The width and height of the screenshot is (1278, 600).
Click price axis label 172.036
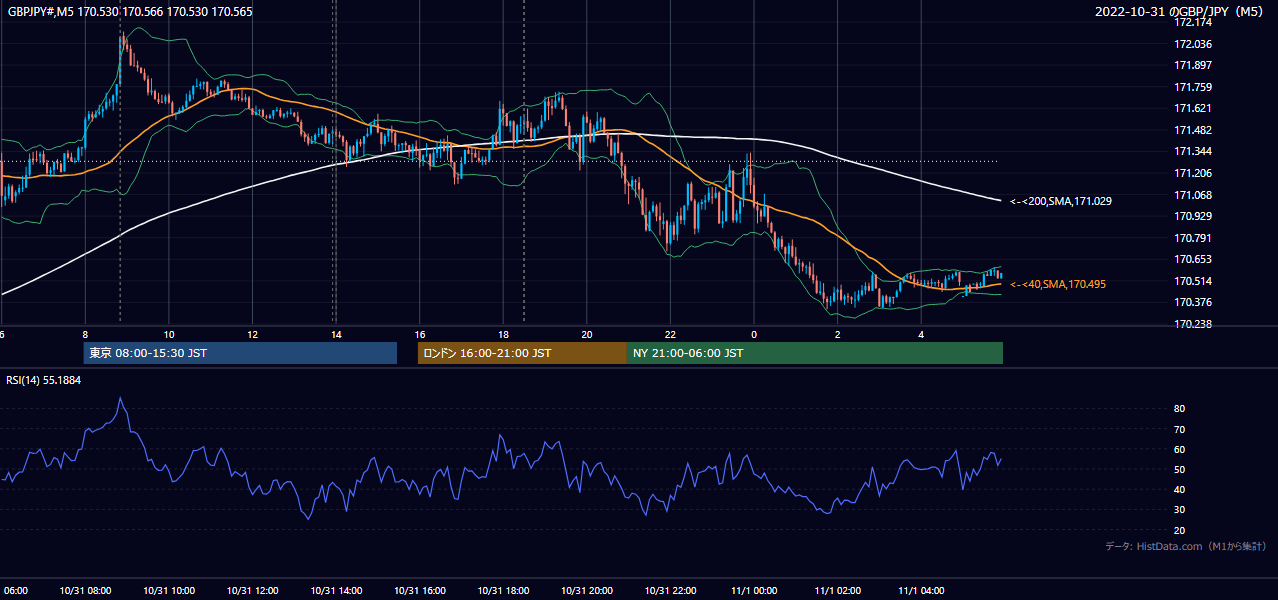coord(1194,44)
